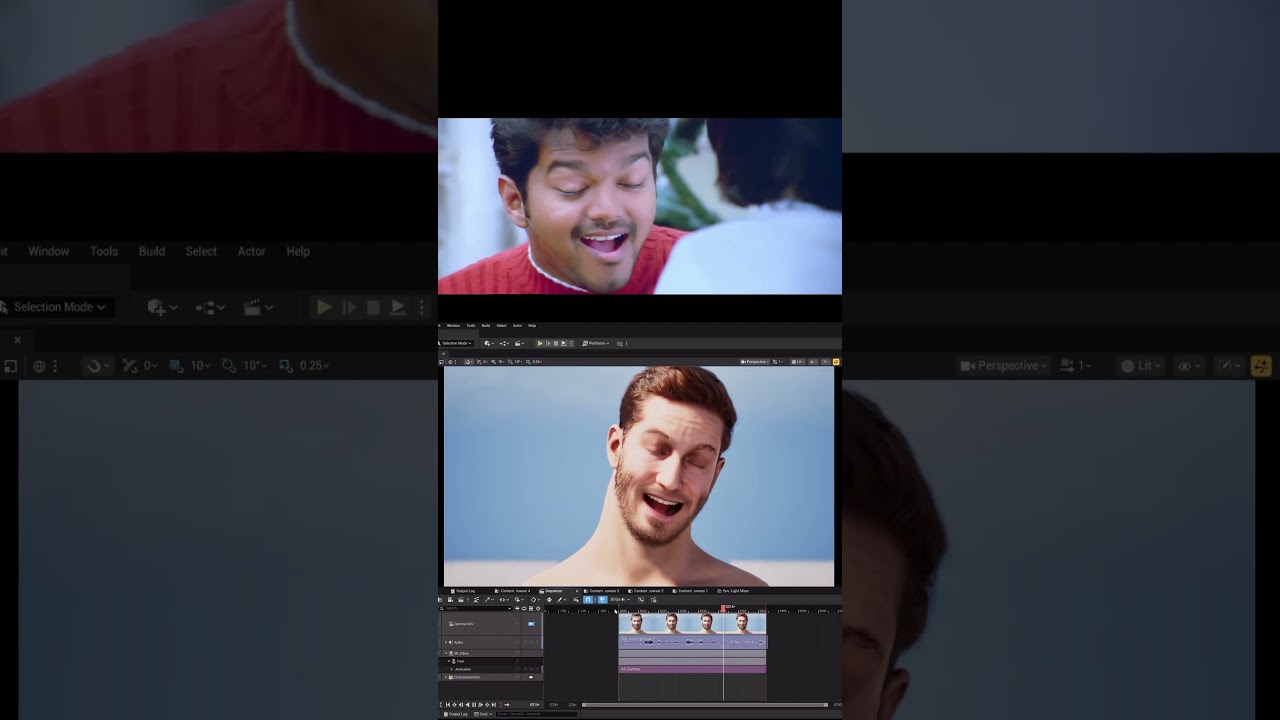Switch to the Sequencer tab
Screen dimensions: 1280x720
pyautogui.click(x=553, y=591)
